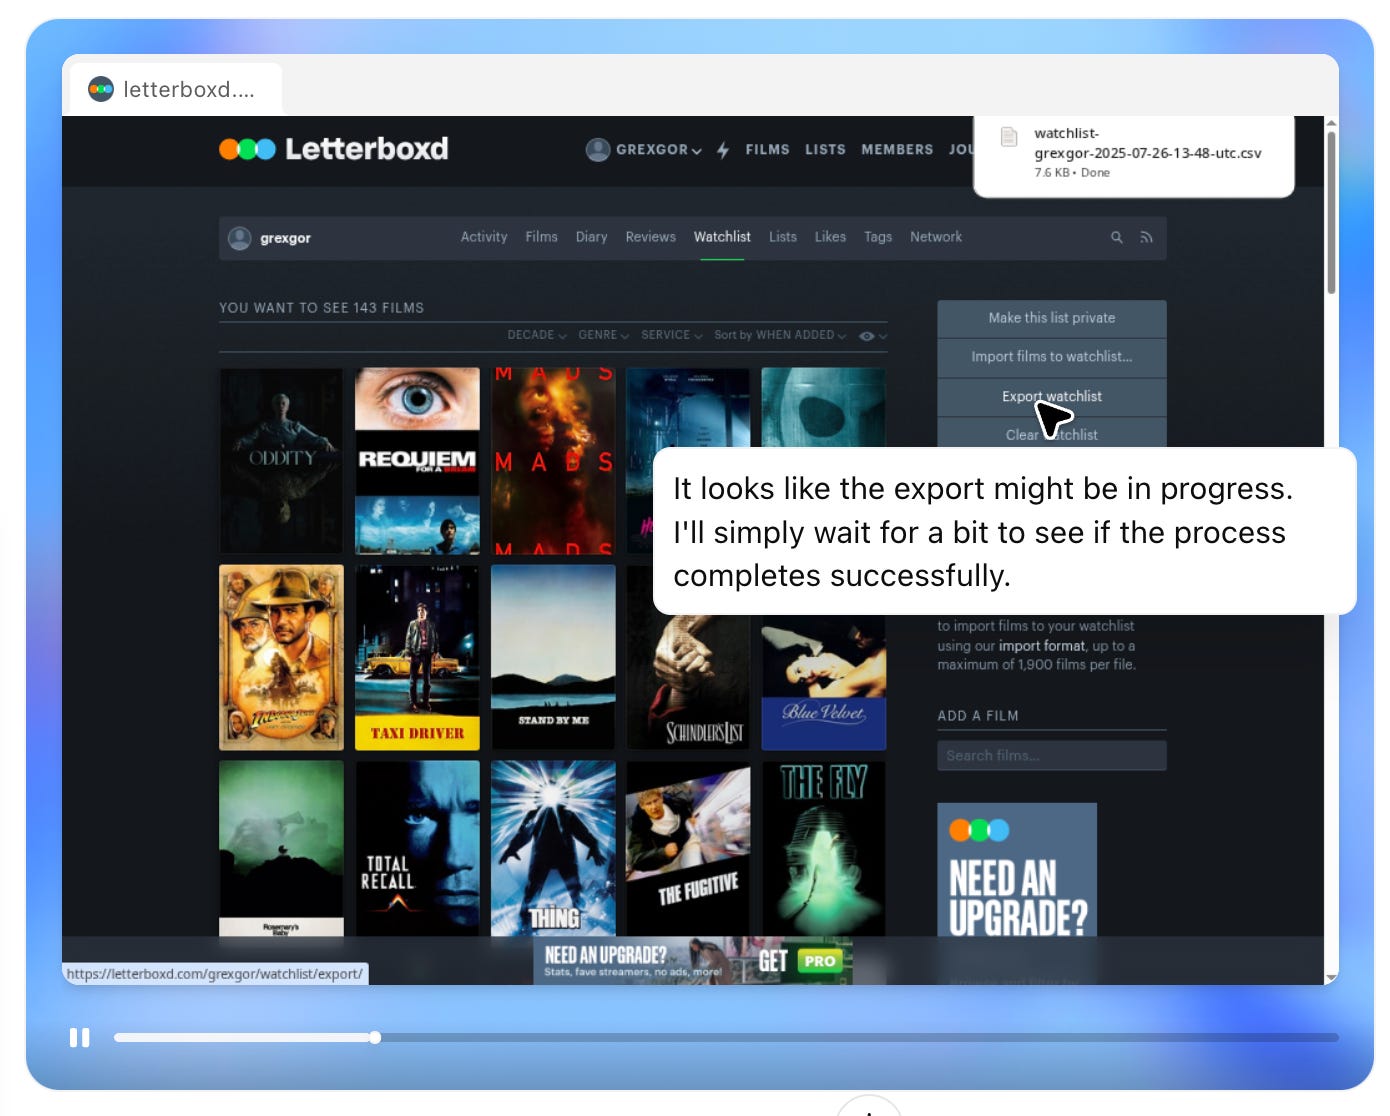1390x1116 pixels.
Task: Click the Letterboxd three-dot logo in header
Action: coord(247,149)
